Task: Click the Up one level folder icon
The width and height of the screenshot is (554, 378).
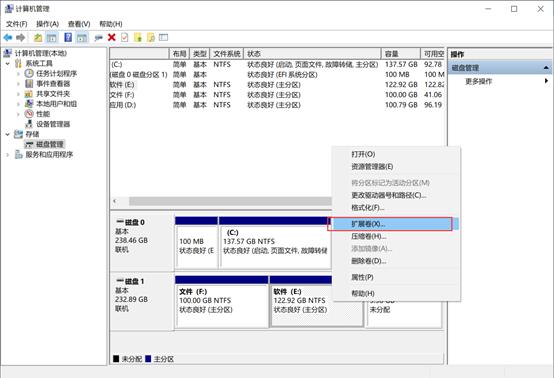Action: pos(38,37)
